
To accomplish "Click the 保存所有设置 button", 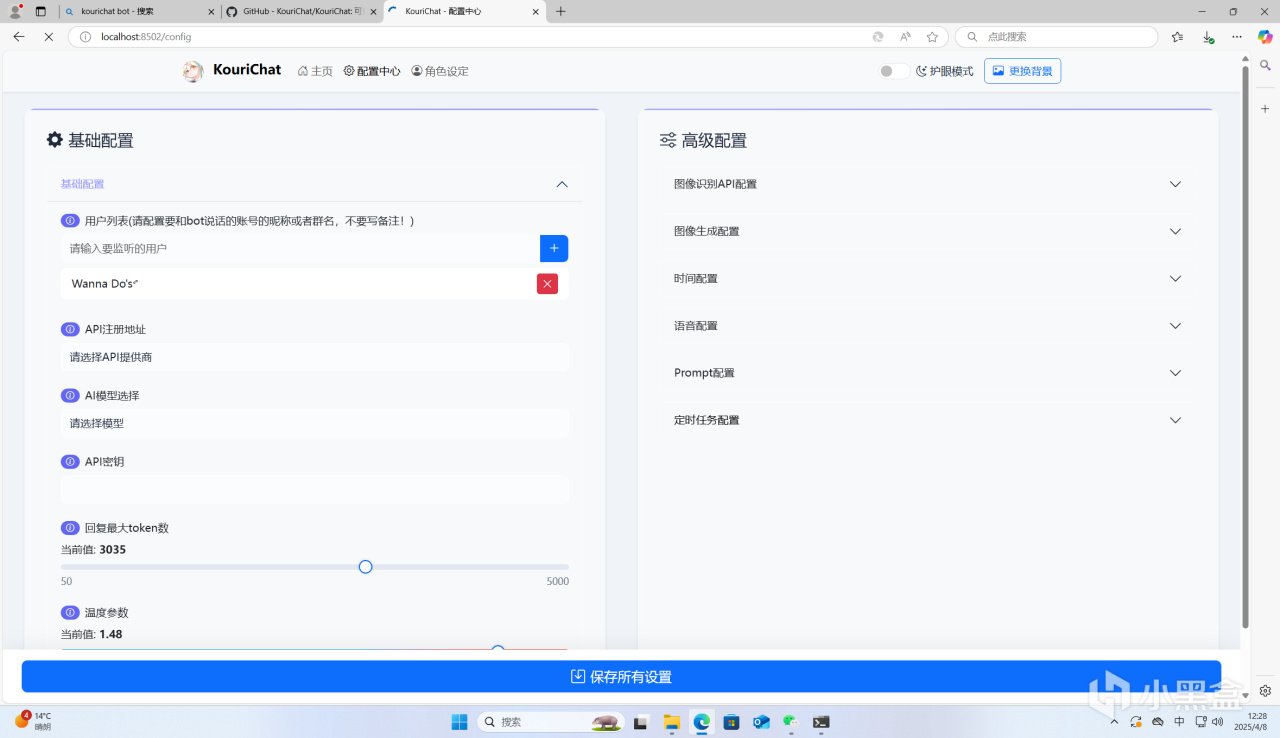I will pos(621,677).
